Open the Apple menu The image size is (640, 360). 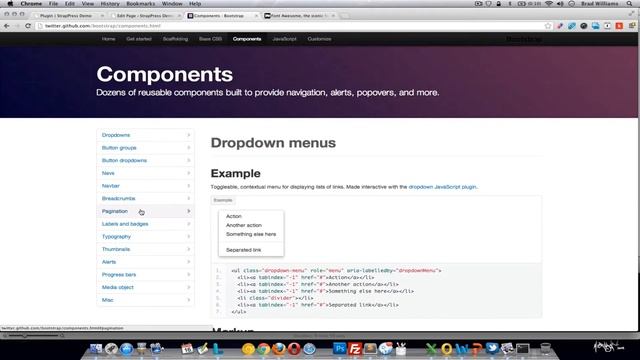point(10,4)
